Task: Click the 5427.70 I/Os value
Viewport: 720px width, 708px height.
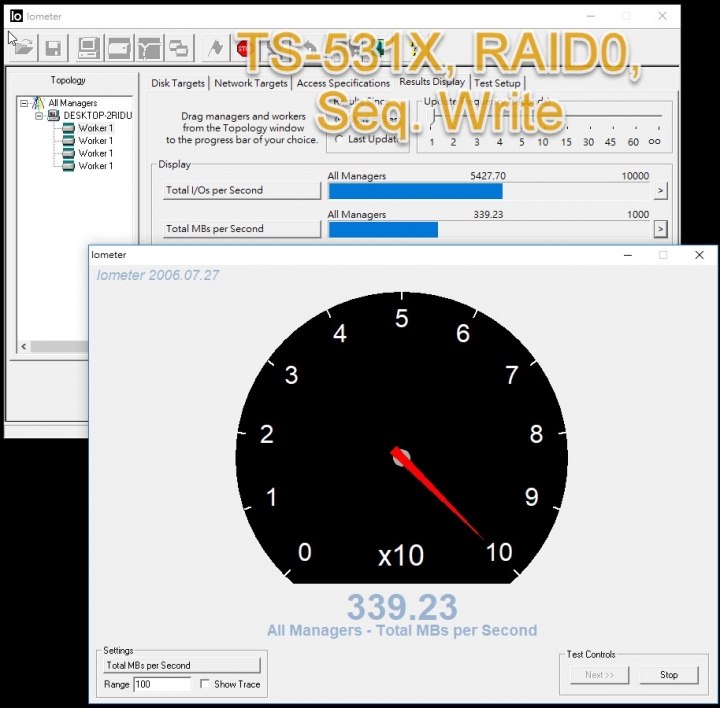Action: tap(488, 176)
